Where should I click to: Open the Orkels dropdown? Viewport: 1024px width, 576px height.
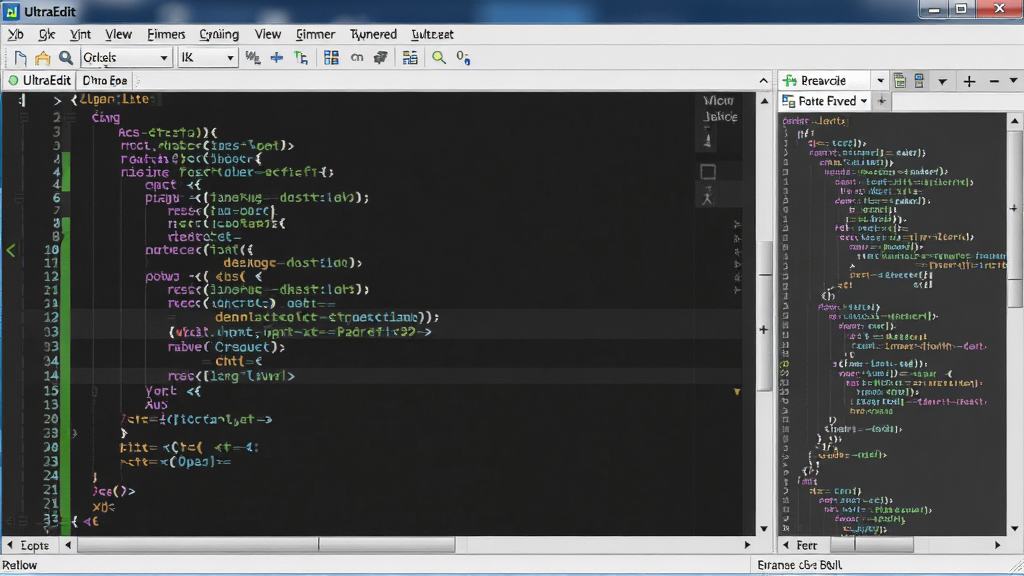pyautogui.click(x=125, y=58)
